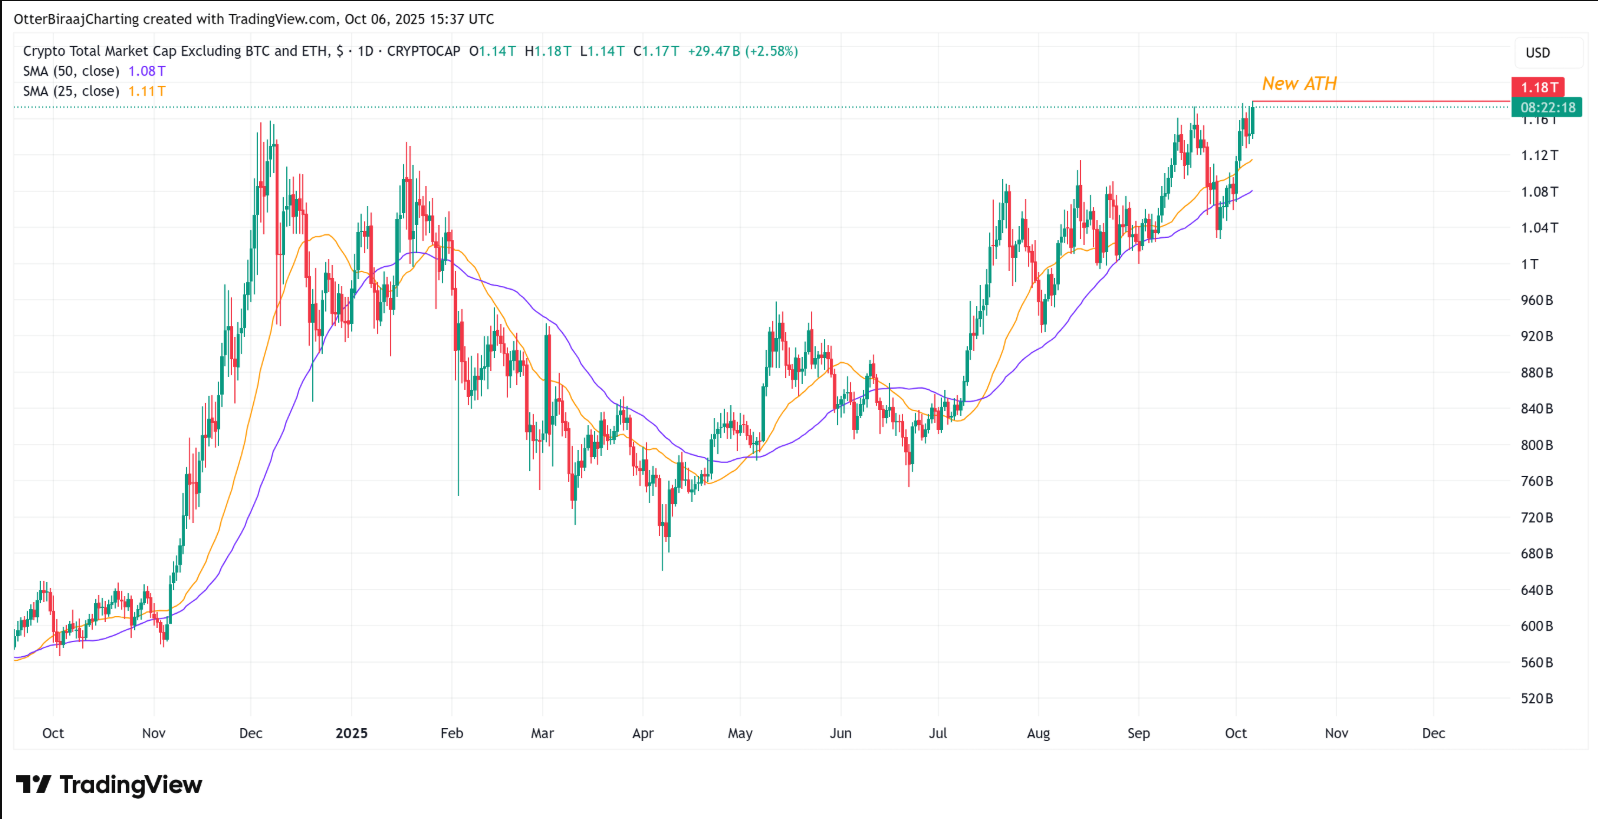Viewport: 1598px width, 819px height.
Task: Click the Feb label on time axis
Action: tap(452, 733)
